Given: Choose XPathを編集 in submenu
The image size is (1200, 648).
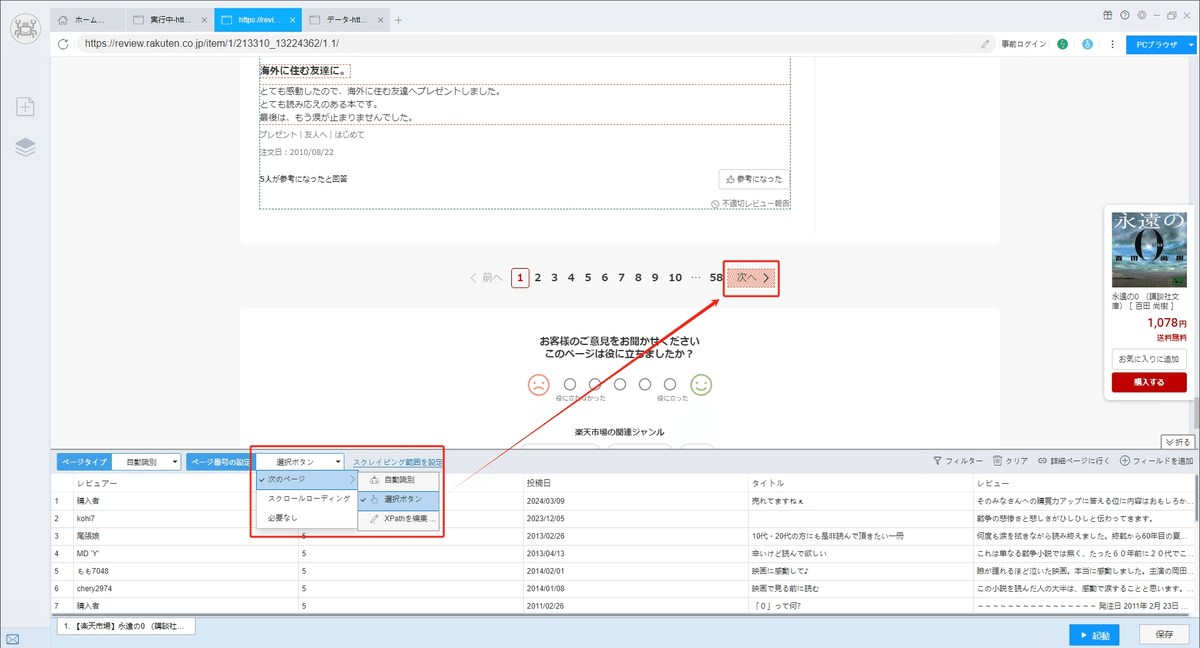Looking at the screenshot, I should (x=398, y=519).
